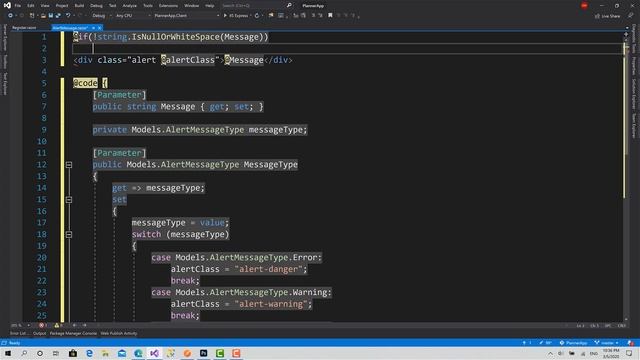Click the red recording indicator in title bar
Image resolution: width=640 pixels, height=360 pixels.
click(584, 5)
